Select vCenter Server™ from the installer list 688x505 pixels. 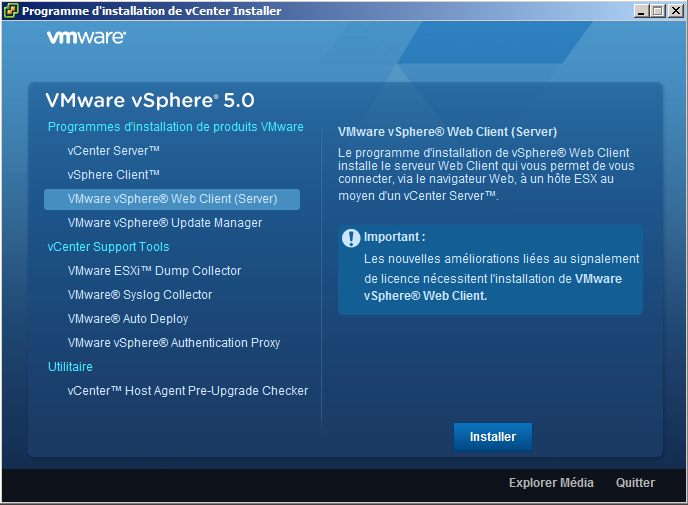pyautogui.click(x=113, y=150)
